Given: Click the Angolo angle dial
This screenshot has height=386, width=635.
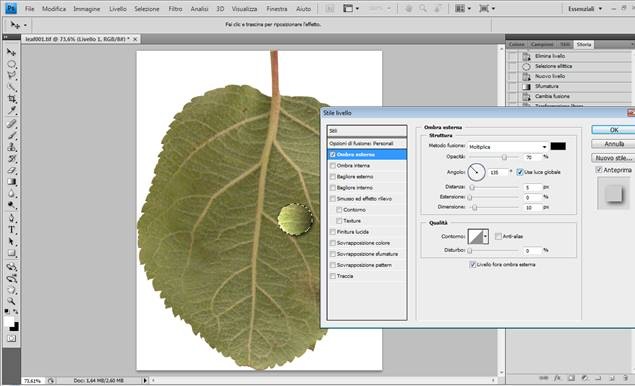Looking at the screenshot, I should point(477,172).
